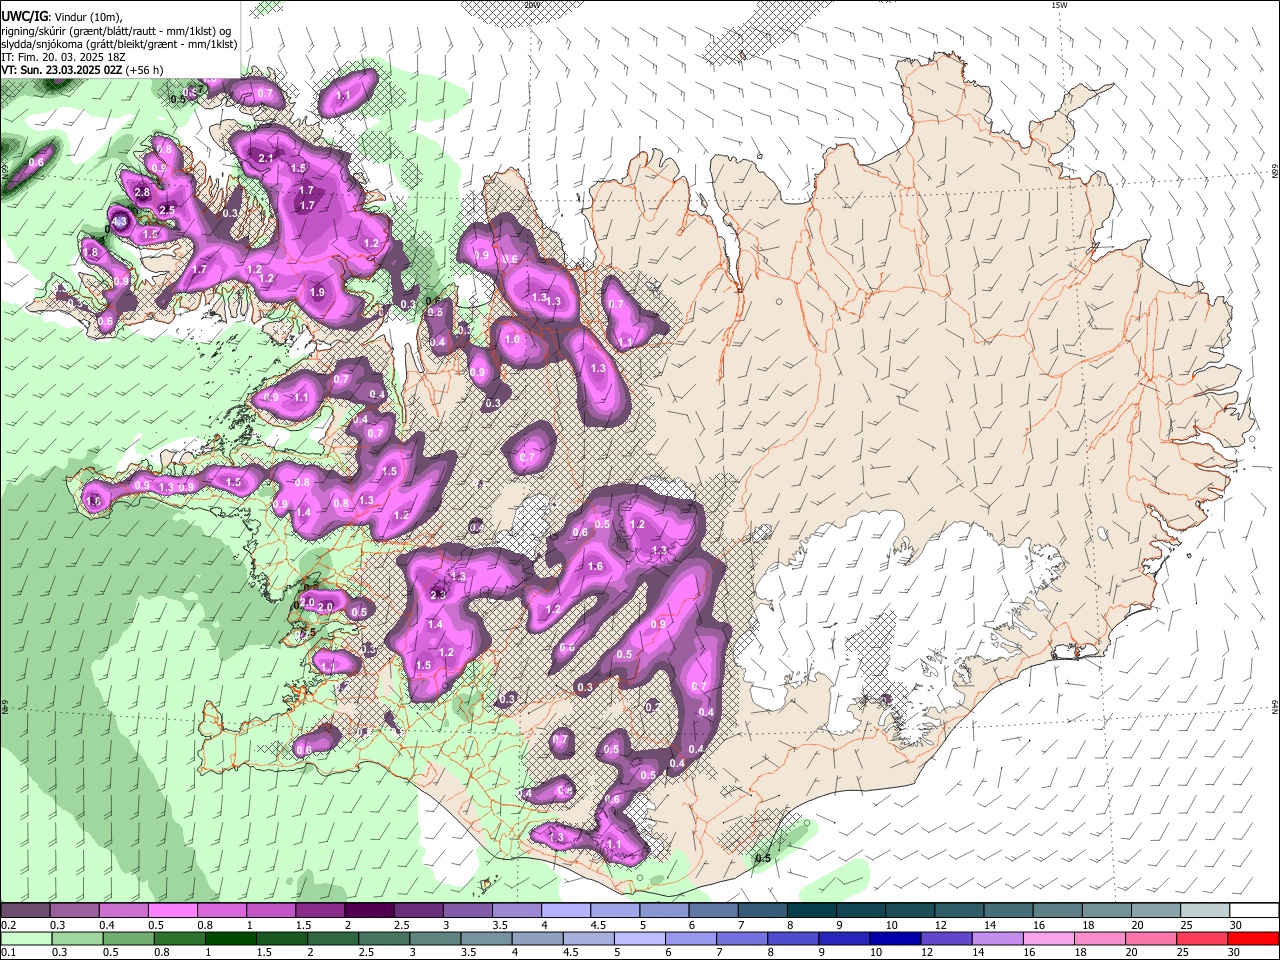Click the "2.3" precipitation value on the map

point(438,595)
